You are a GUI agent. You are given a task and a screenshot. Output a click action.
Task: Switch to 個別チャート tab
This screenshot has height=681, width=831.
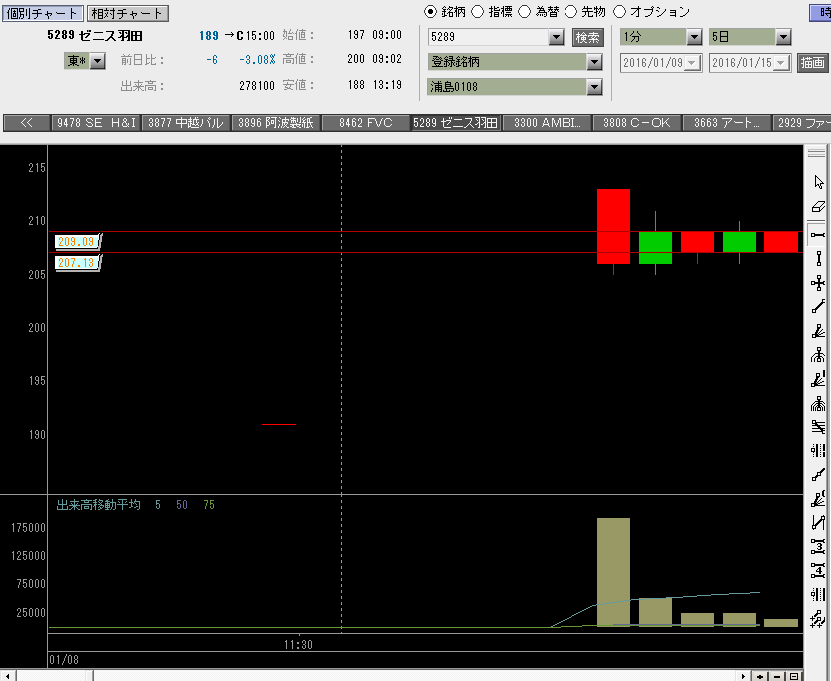[x=42, y=13]
